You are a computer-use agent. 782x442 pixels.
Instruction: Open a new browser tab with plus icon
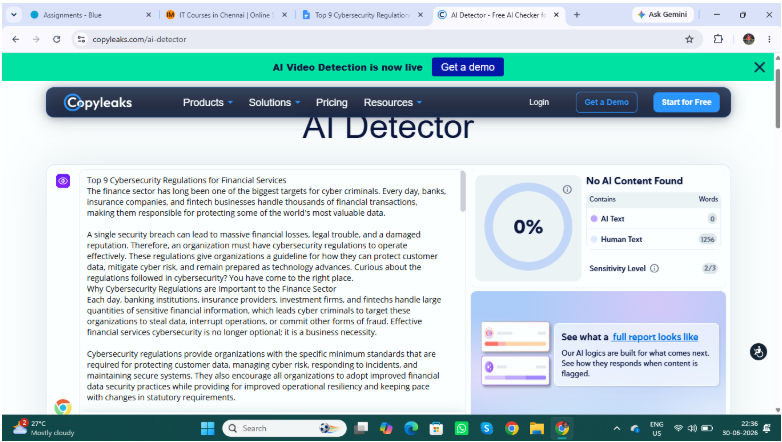point(577,15)
